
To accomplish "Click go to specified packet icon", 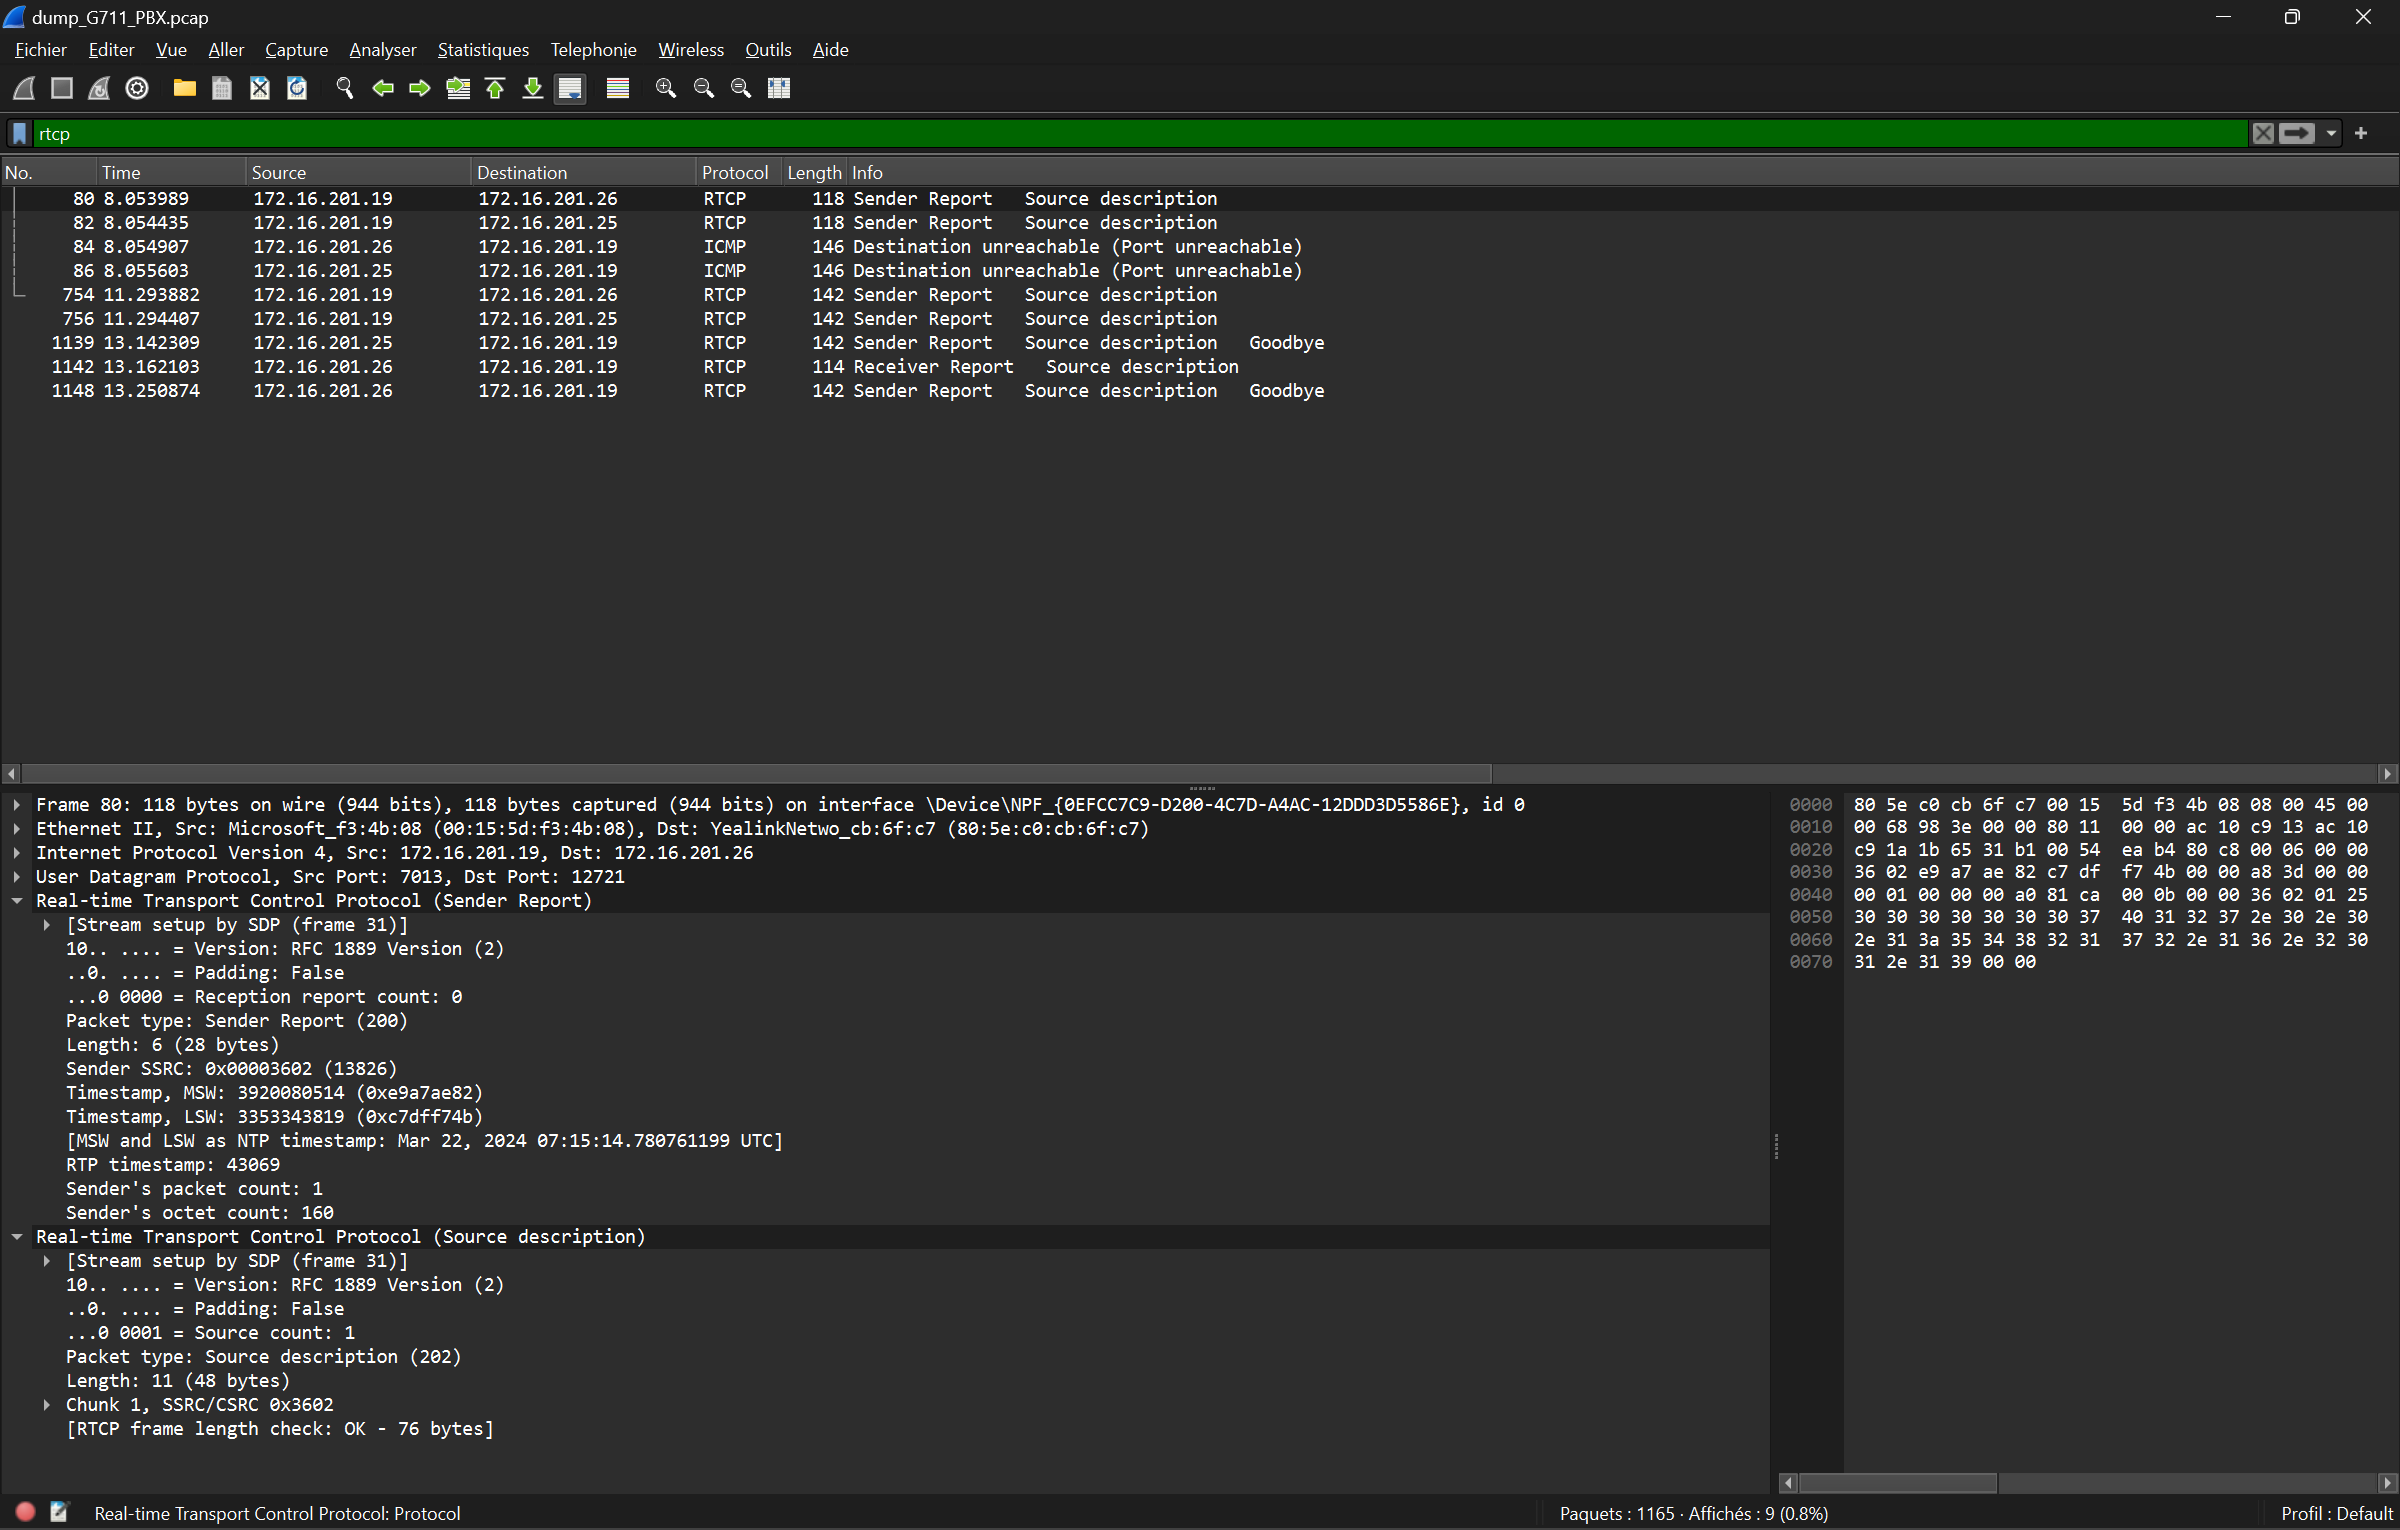I will pos(458,88).
